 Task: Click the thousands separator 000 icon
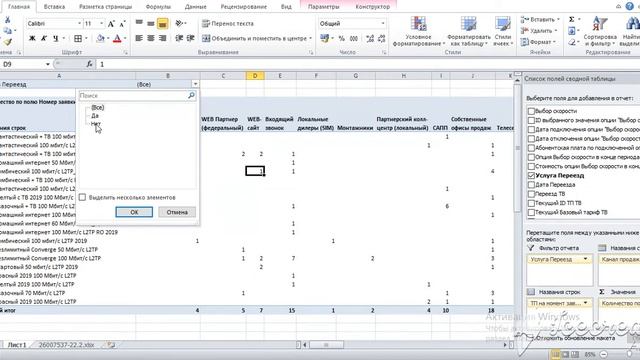click(x=354, y=38)
